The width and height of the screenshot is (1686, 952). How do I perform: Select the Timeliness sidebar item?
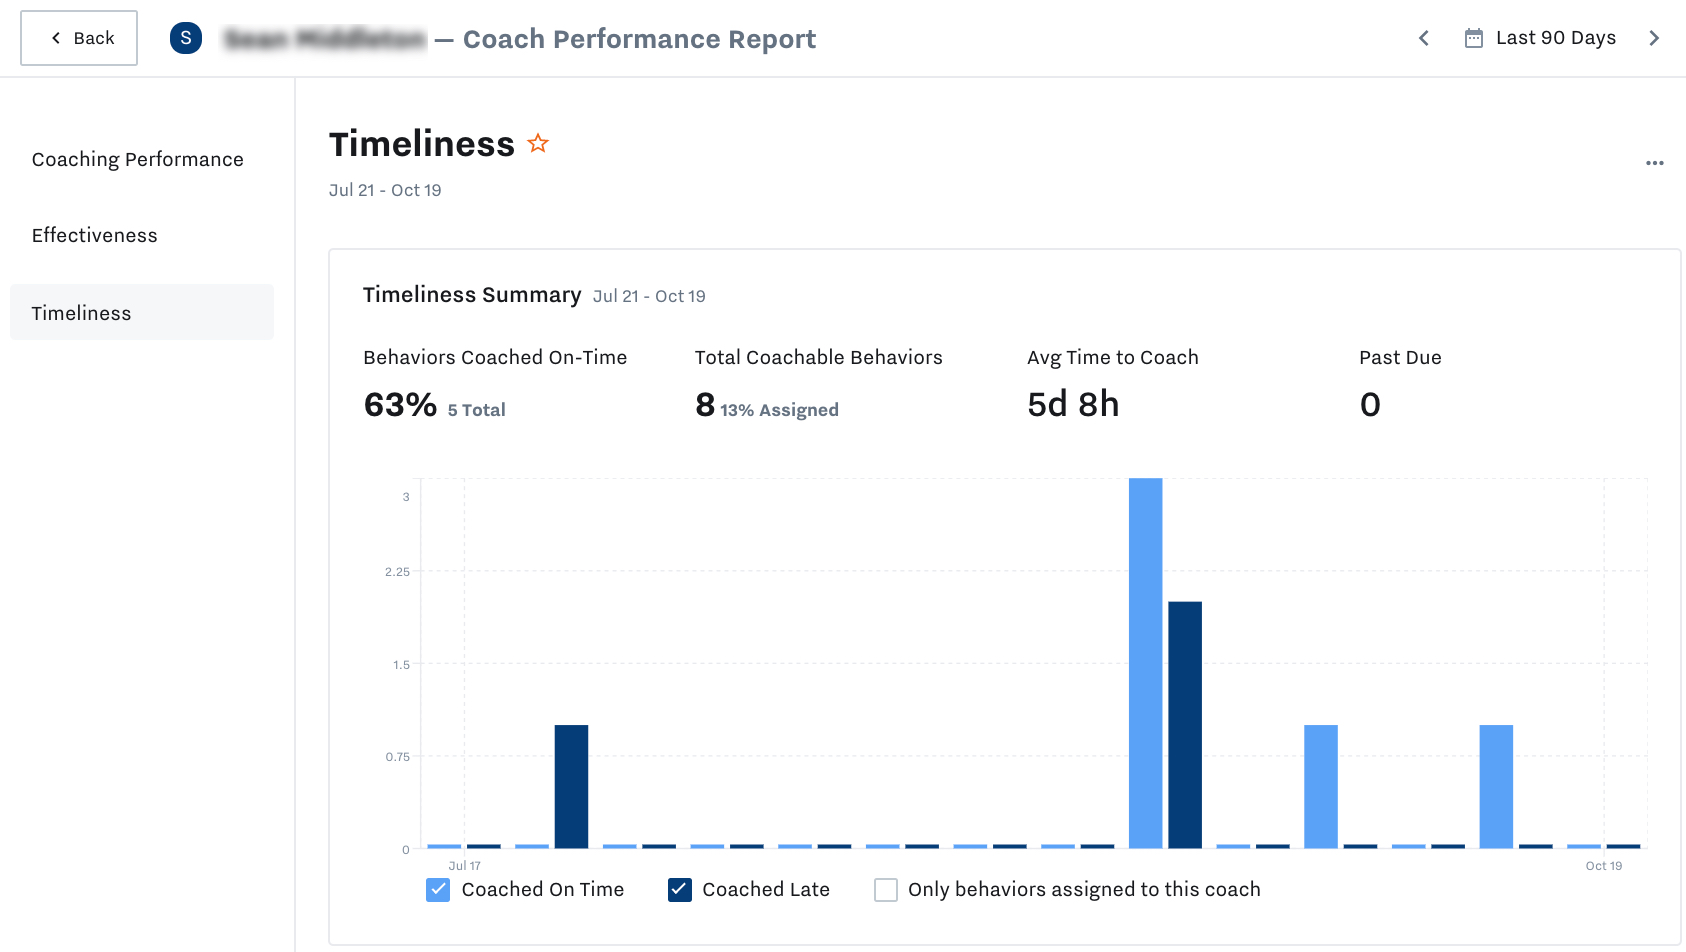(81, 312)
